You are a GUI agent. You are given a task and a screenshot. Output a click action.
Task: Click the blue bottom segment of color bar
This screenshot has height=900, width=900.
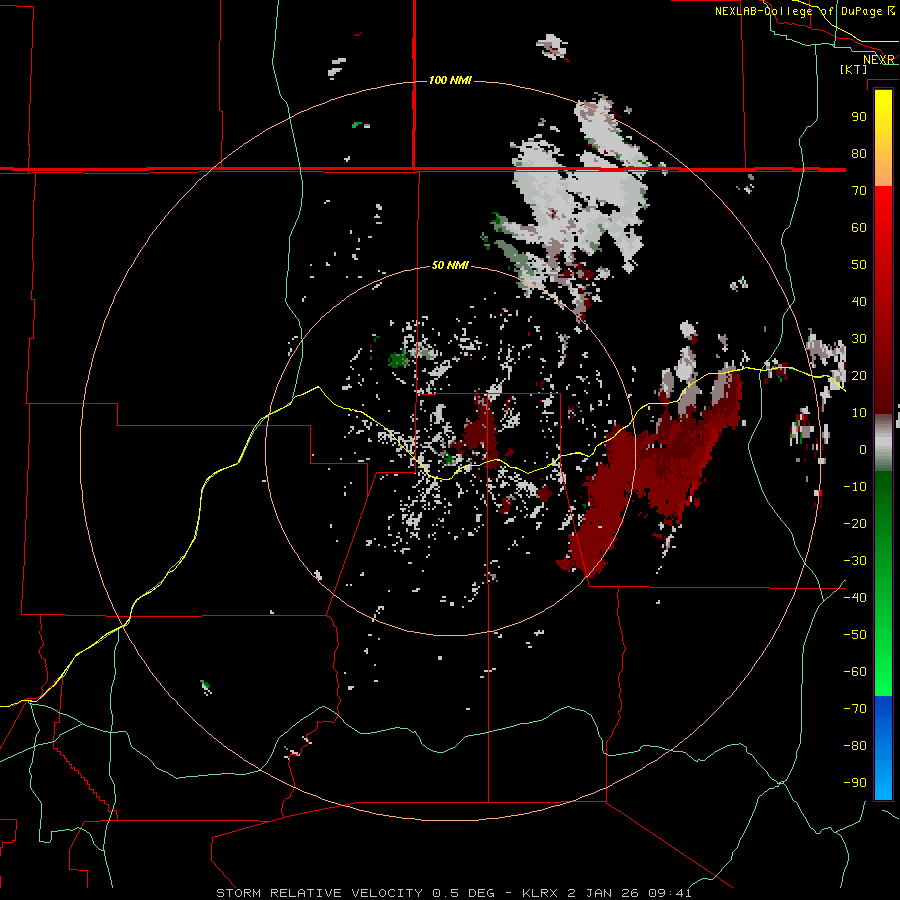883,748
